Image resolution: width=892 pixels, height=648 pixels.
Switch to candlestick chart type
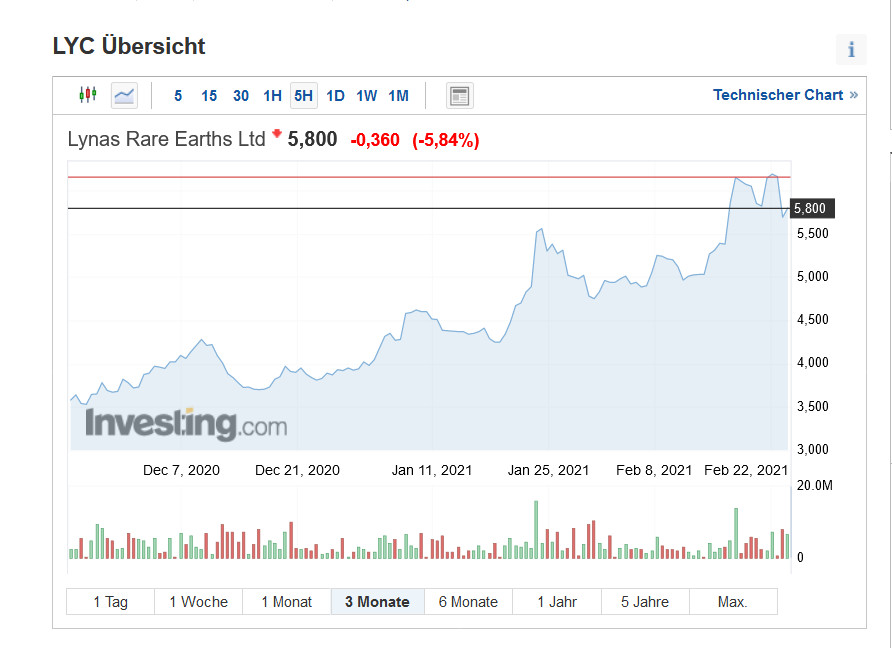pos(88,95)
